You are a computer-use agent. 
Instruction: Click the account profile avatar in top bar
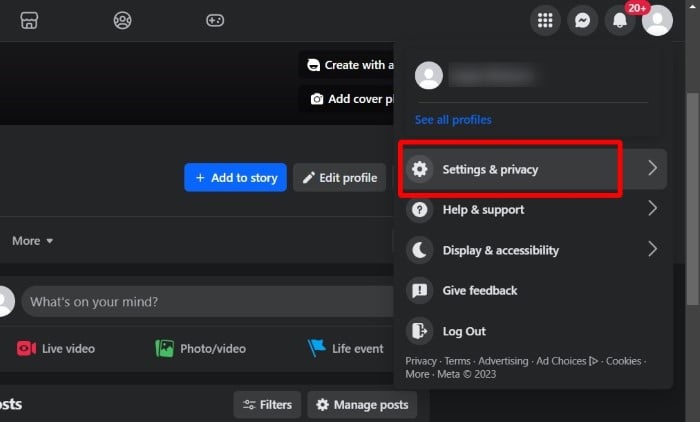click(657, 20)
